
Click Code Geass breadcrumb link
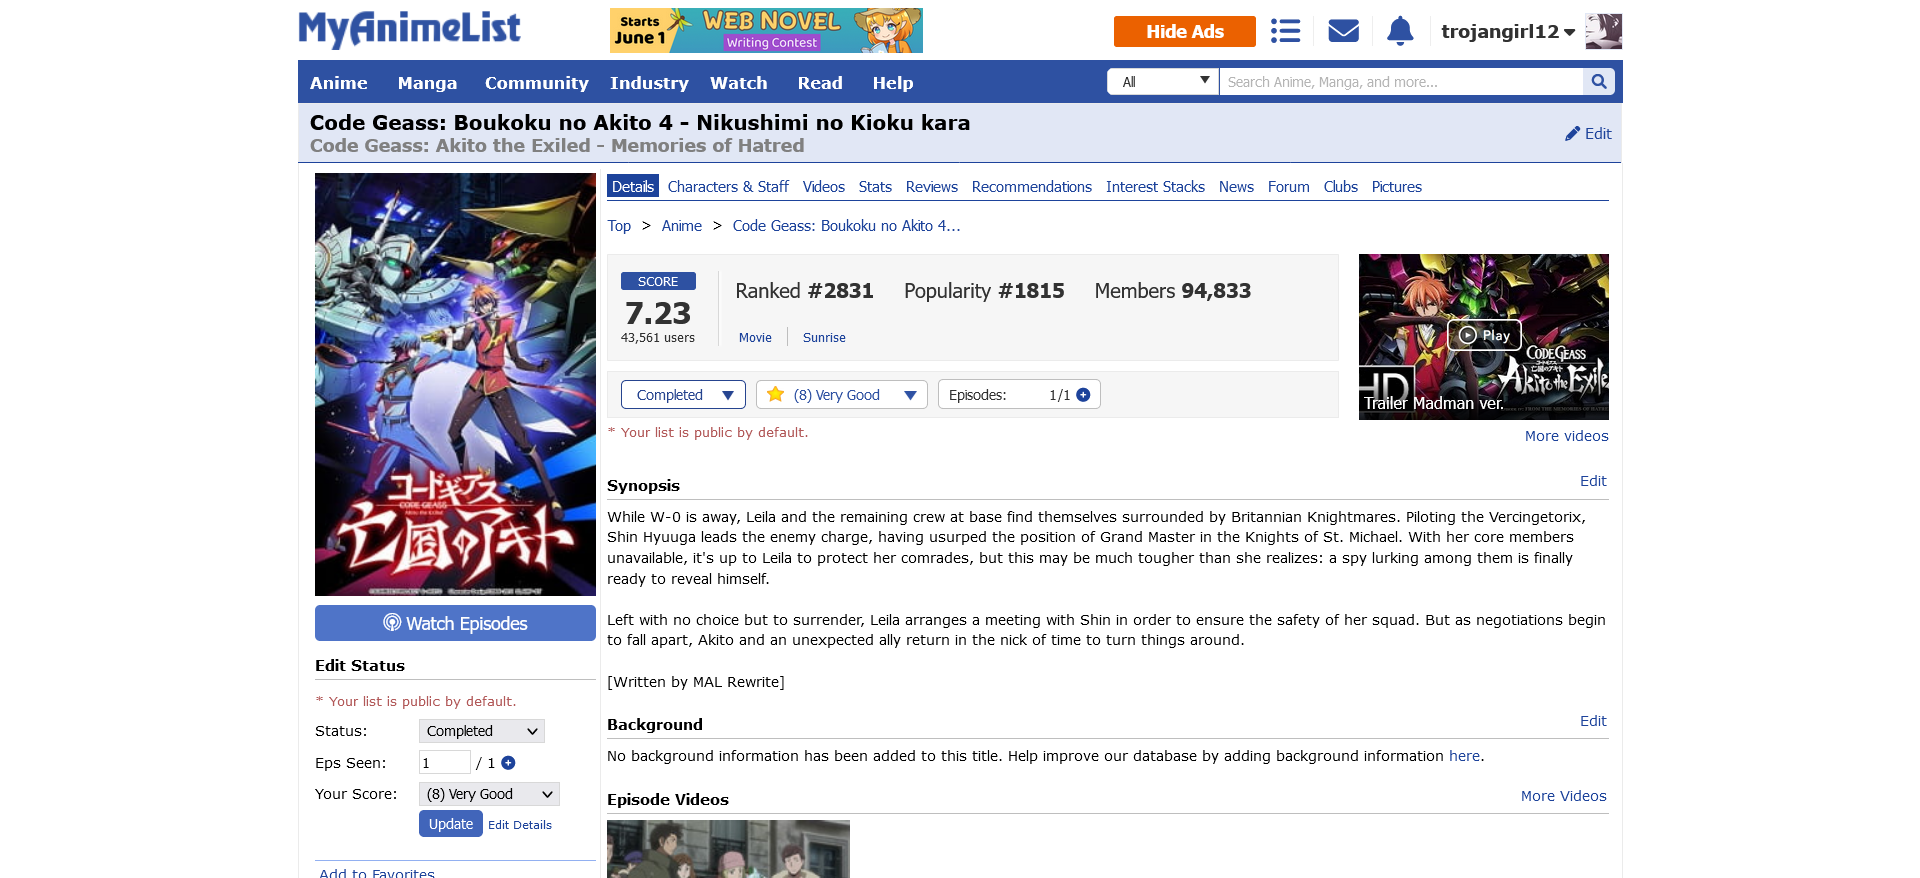click(846, 226)
